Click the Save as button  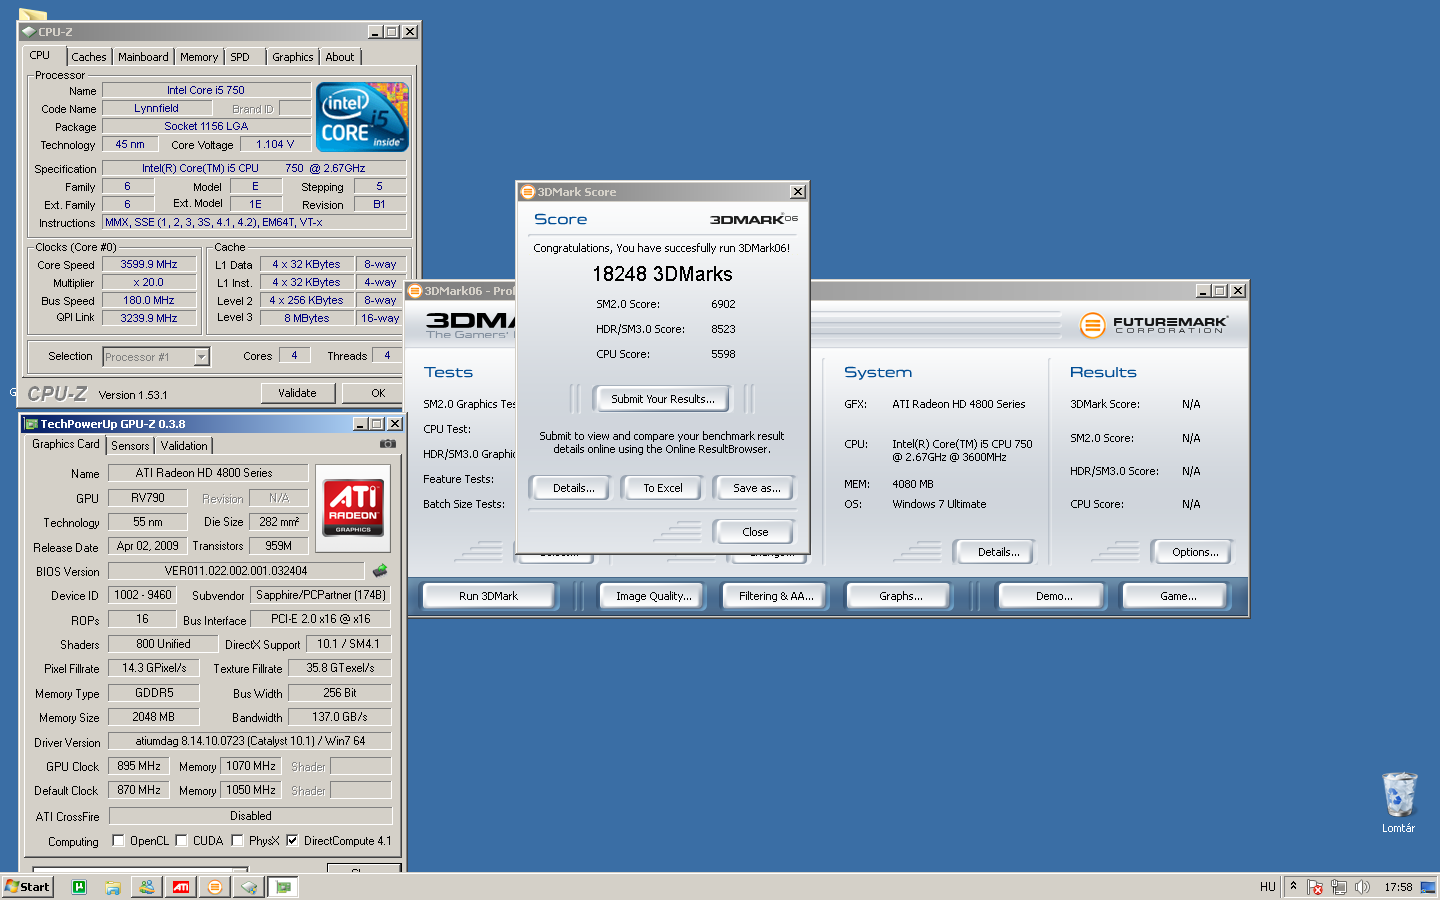point(756,488)
